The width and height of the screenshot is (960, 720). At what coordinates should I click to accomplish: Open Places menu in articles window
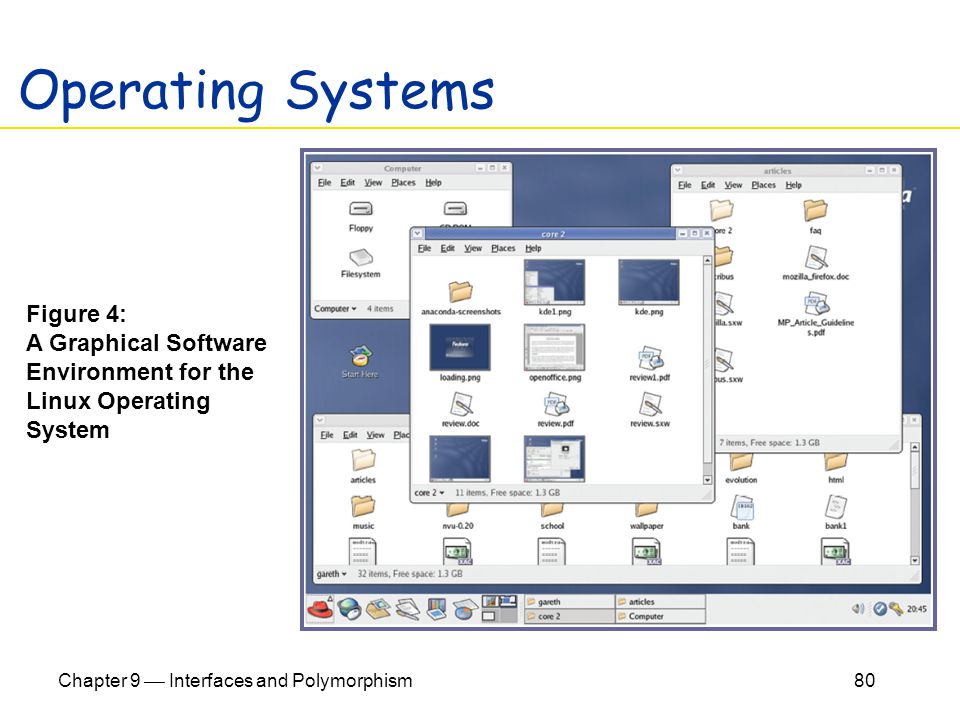pos(763,185)
